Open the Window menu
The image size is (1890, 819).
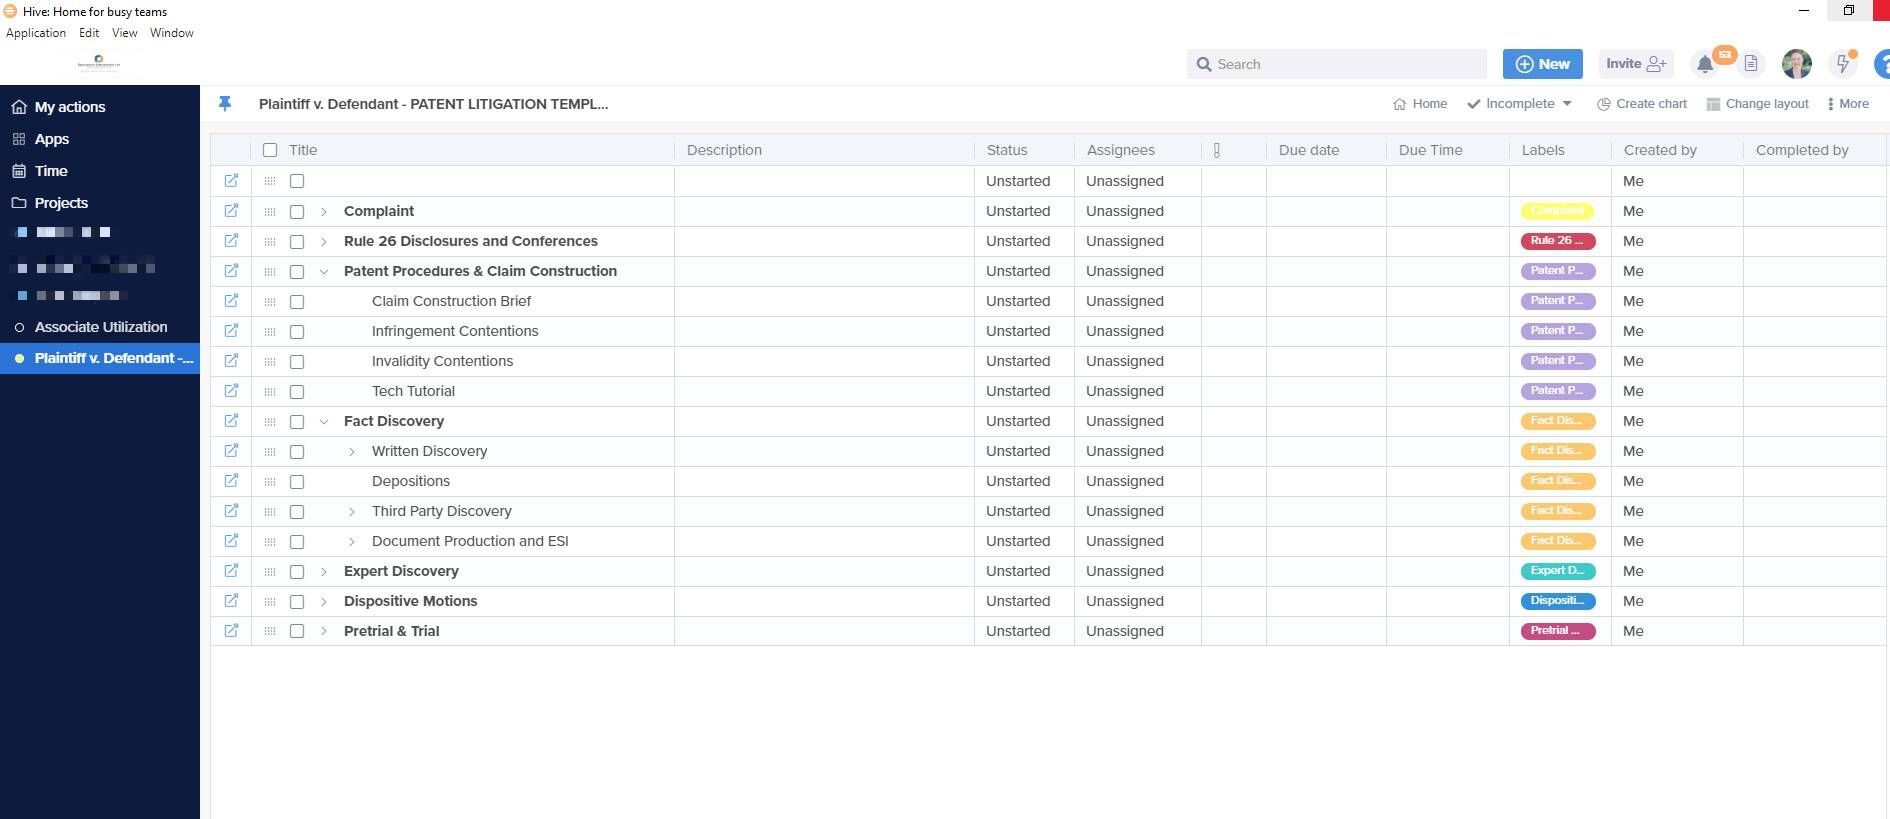(172, 33)
